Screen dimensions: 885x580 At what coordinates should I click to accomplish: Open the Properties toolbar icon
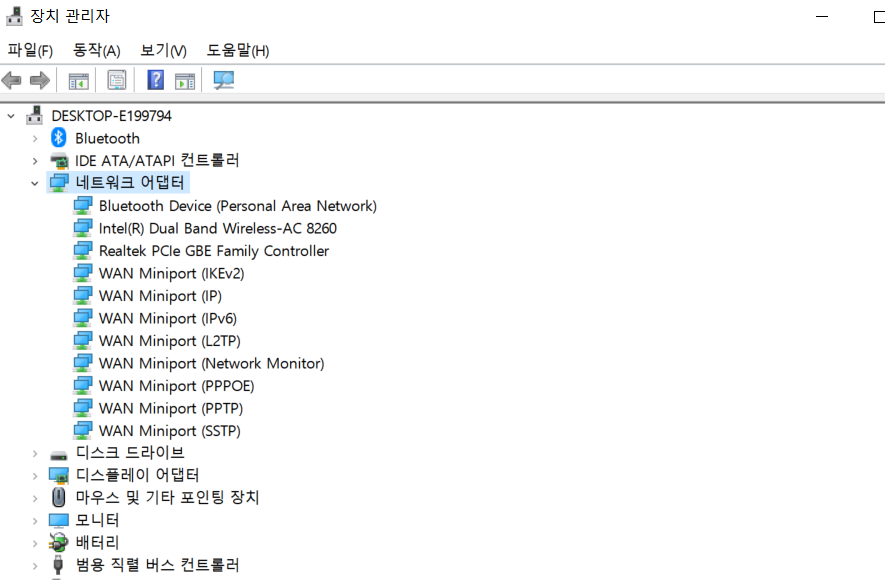click(x=117, y=80)
